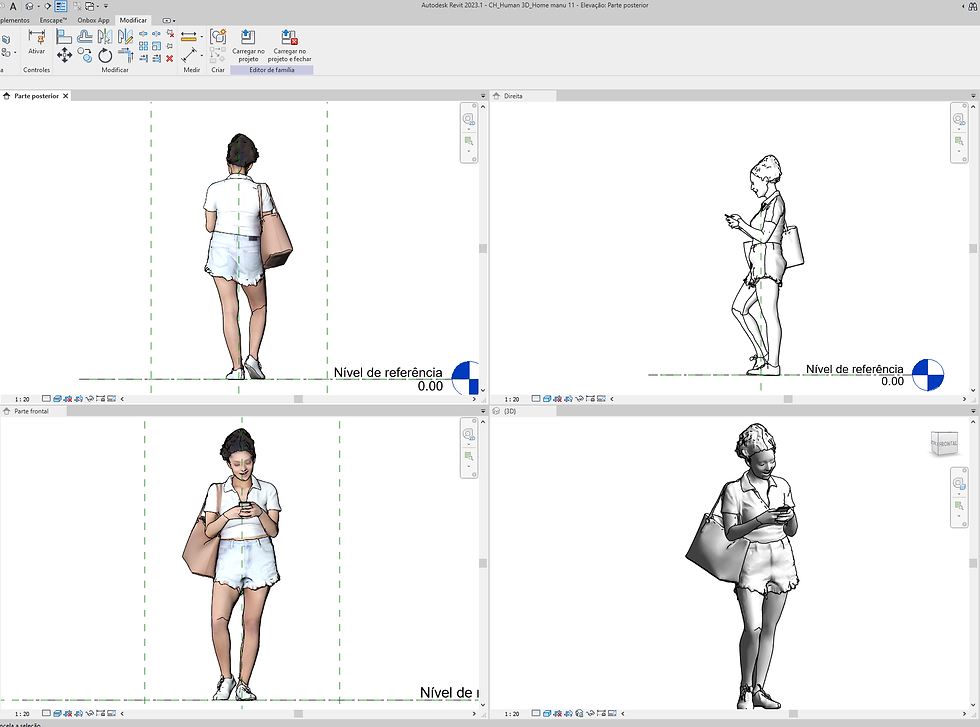Open Parte frontal pane view list dropdown
This screenshot has height=727, width=980.
pos(483,411)
